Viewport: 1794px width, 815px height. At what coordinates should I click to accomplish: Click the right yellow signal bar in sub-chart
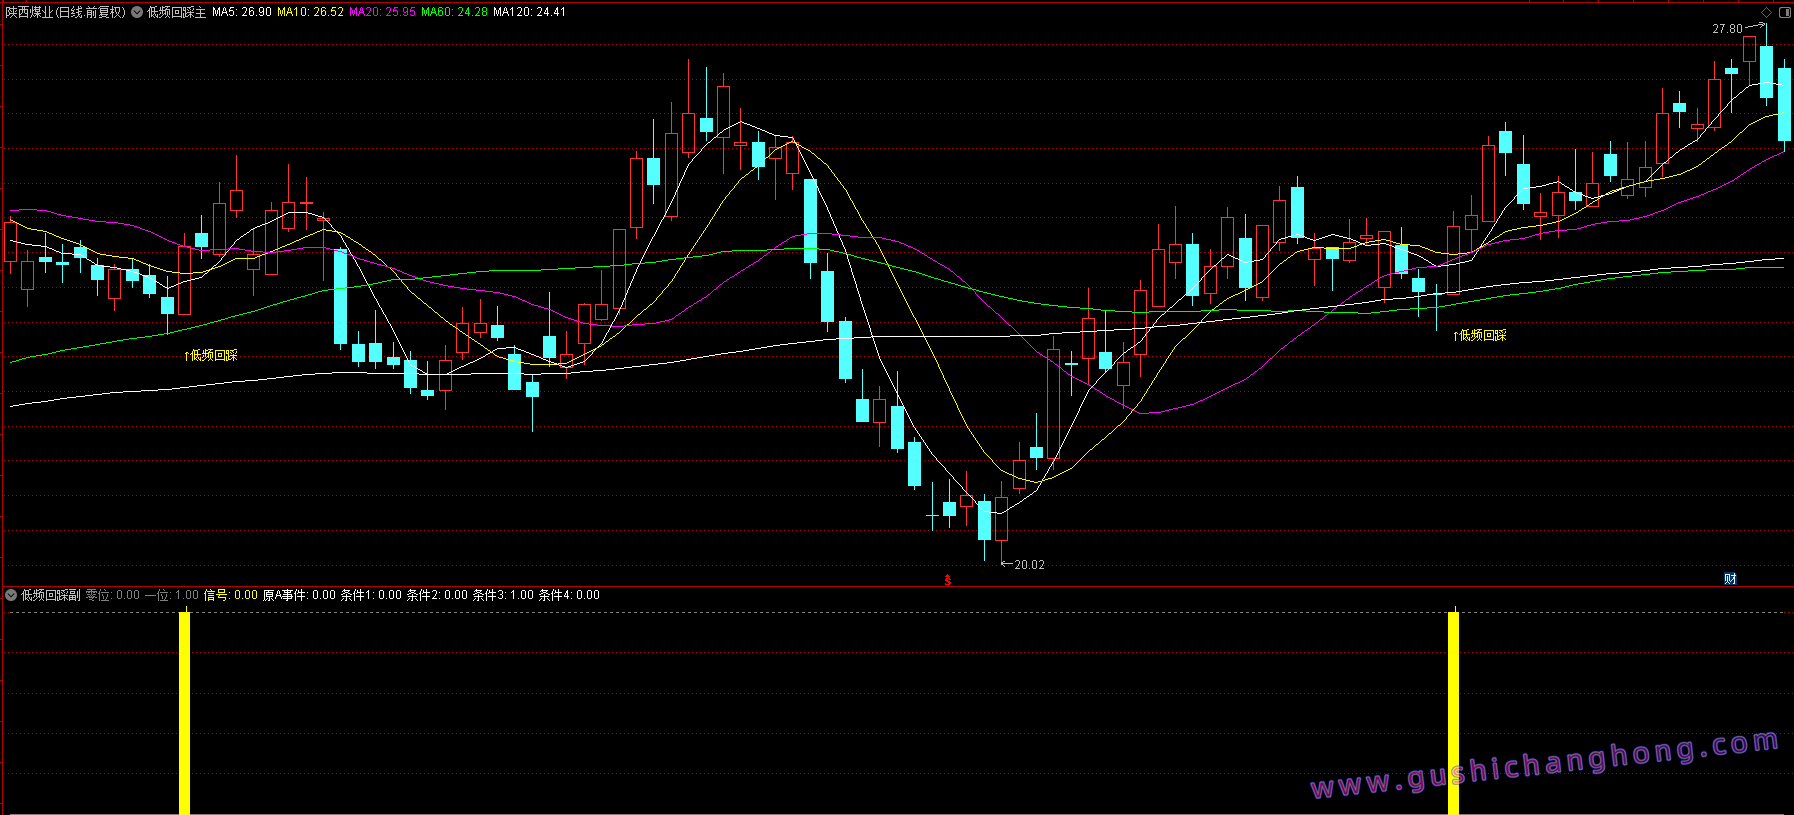[1453, 713]
